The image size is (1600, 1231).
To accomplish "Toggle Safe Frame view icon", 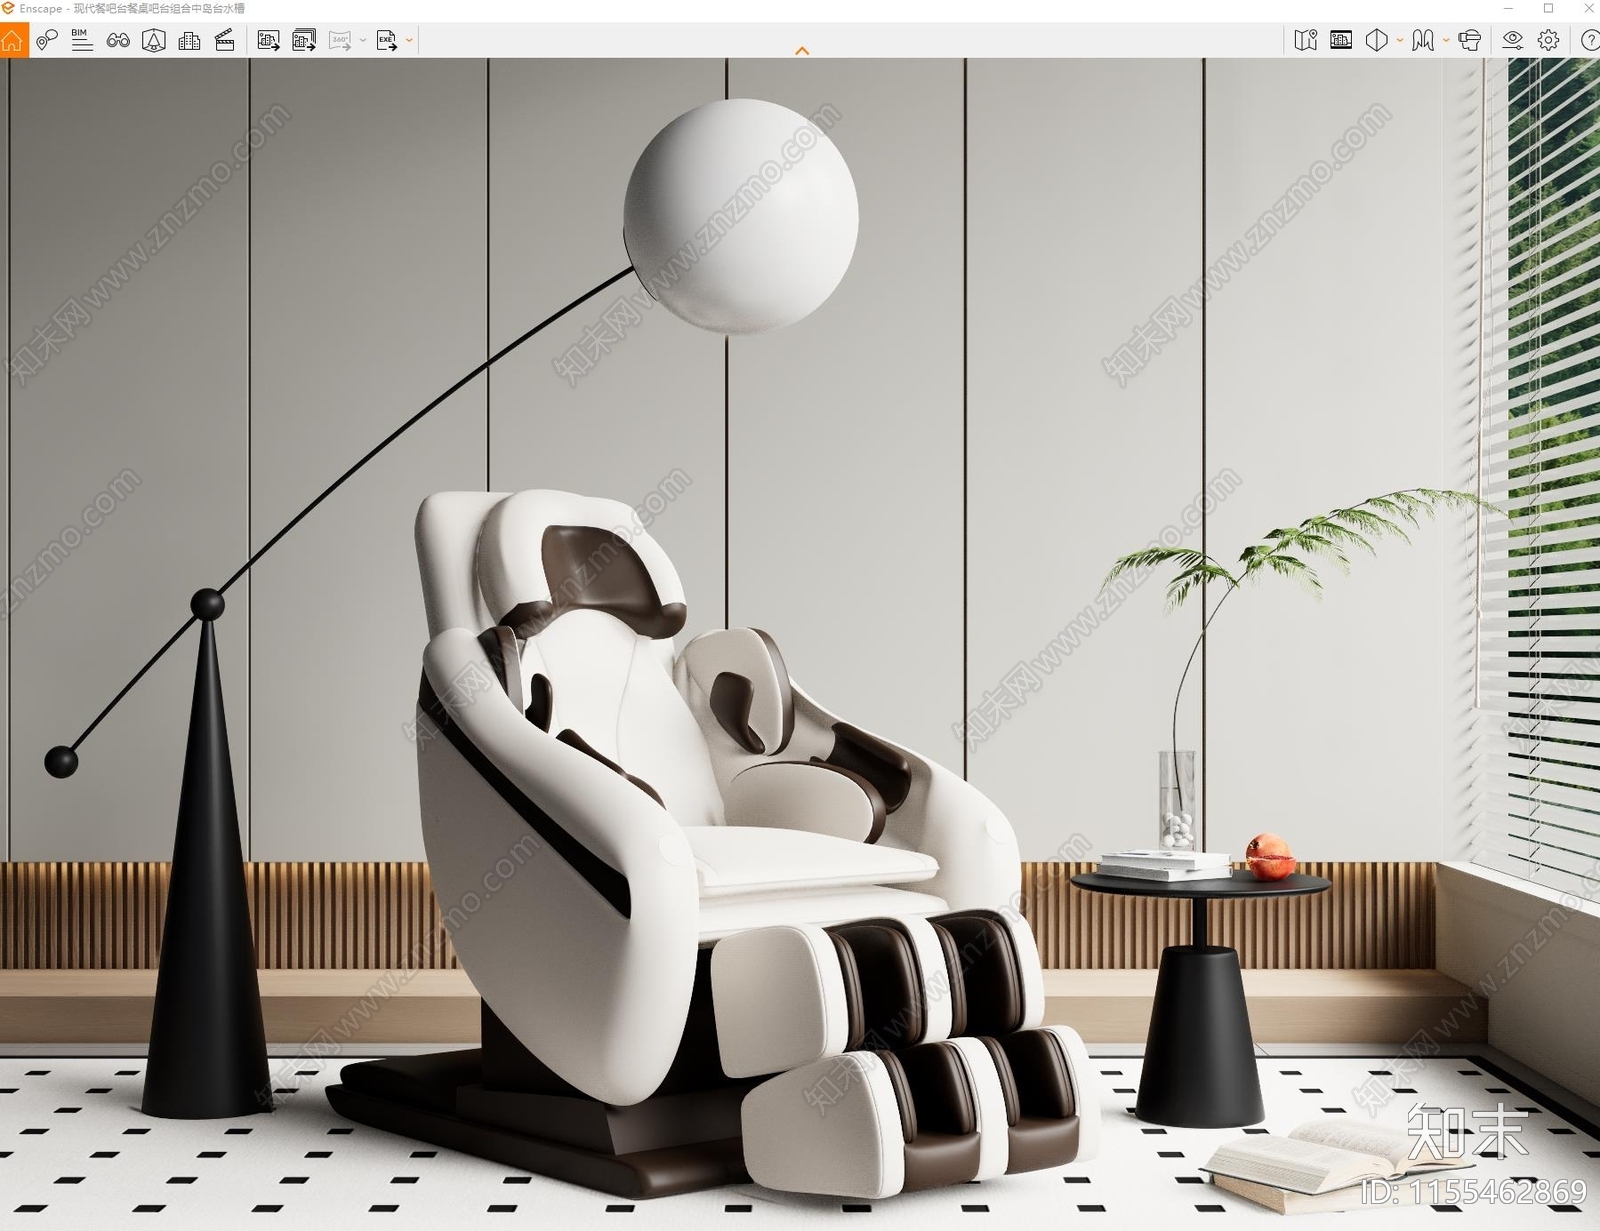I will pyautogui.click(x=1341, y=40).
